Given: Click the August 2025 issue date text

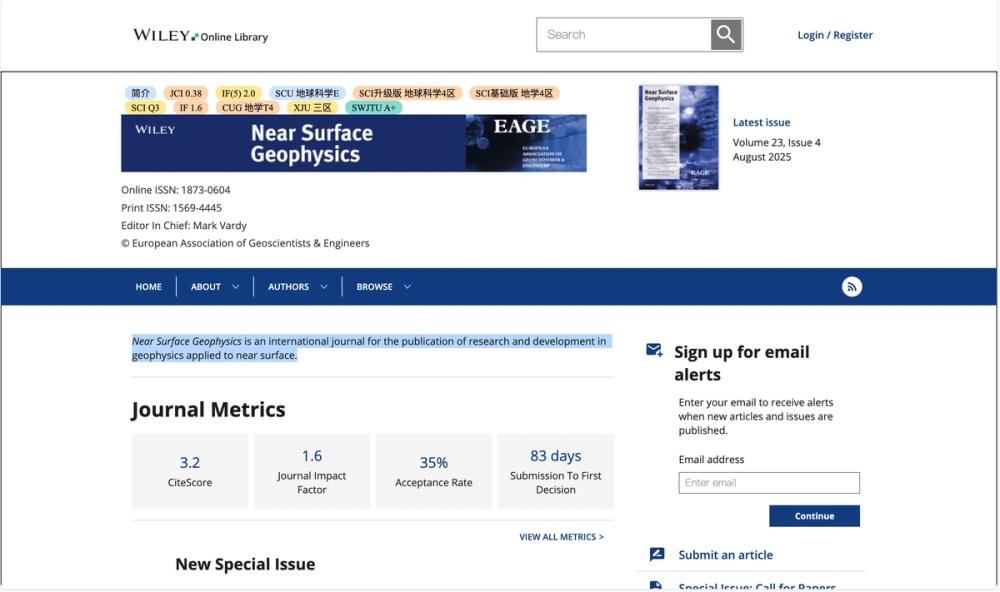Looking at the screenshot, I should click(761, 158).
